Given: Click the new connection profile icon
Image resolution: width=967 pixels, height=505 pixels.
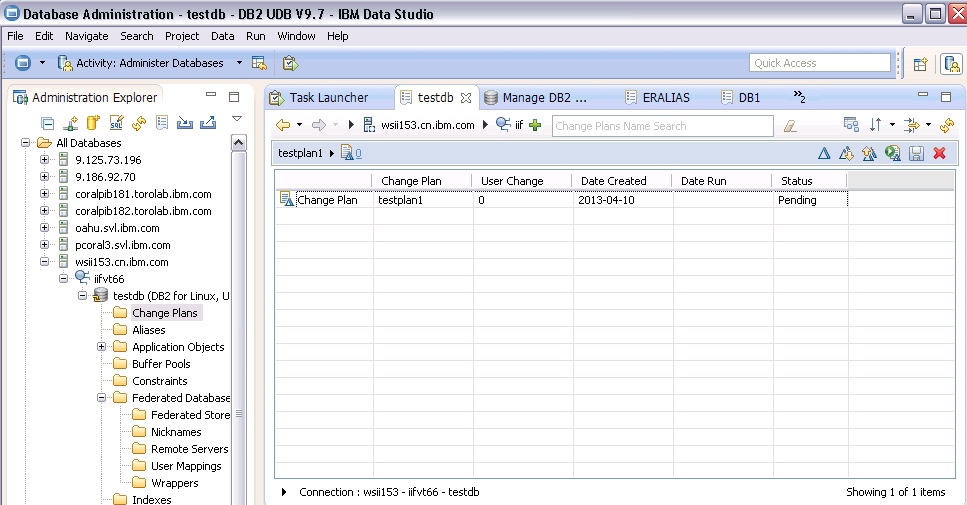Looking at the screenshot, I should point(71,123).
